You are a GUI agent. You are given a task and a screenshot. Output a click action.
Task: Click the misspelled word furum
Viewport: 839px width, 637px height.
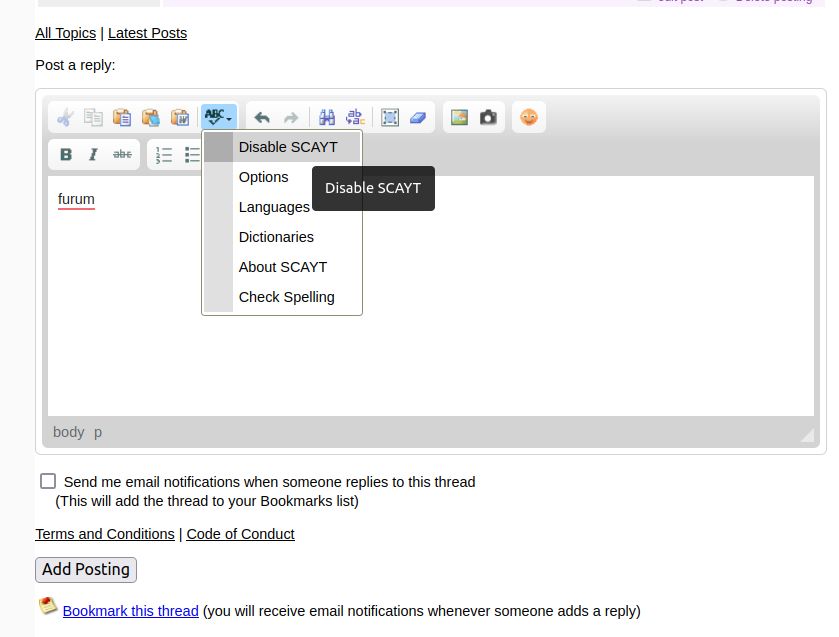(x=76, y=199)
